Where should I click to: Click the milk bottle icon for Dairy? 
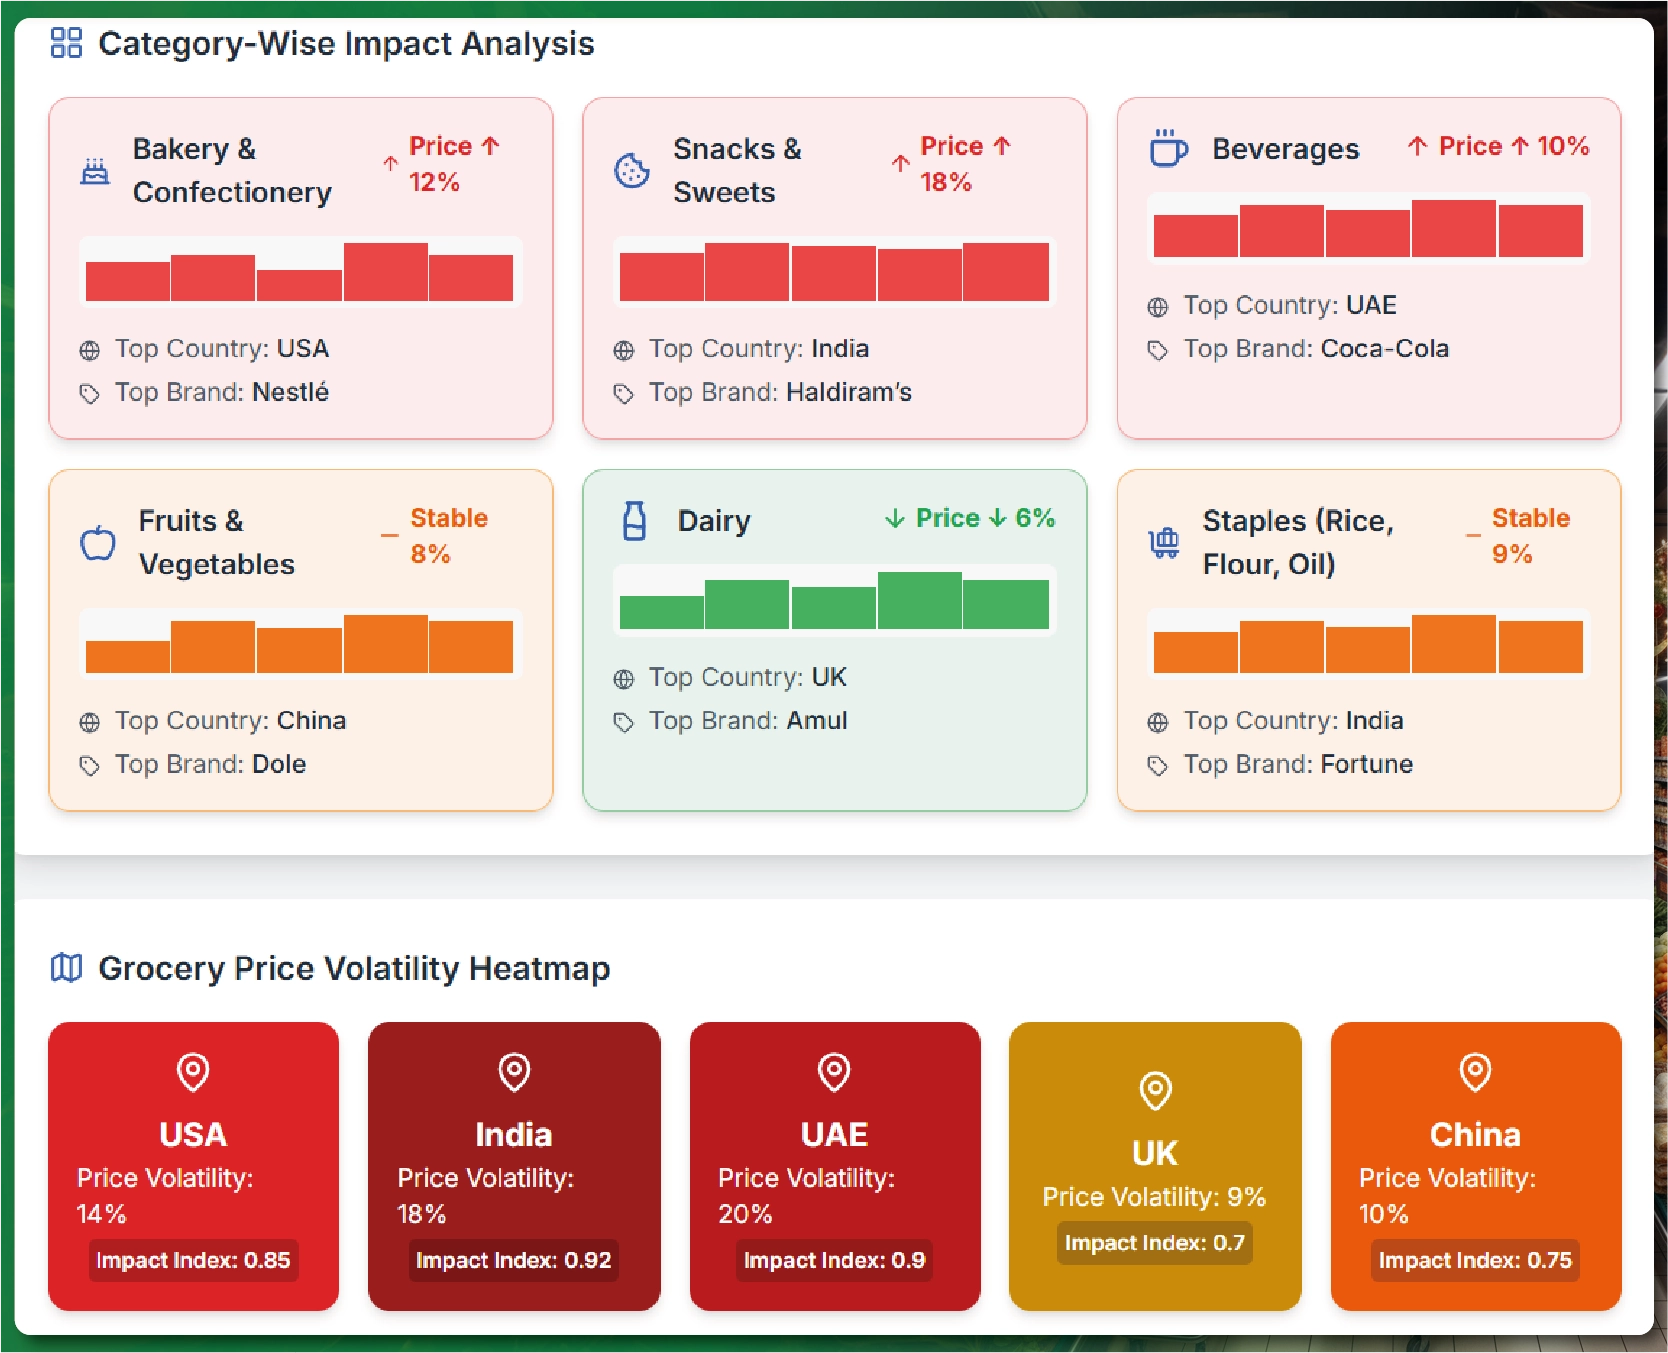point(634,521)
